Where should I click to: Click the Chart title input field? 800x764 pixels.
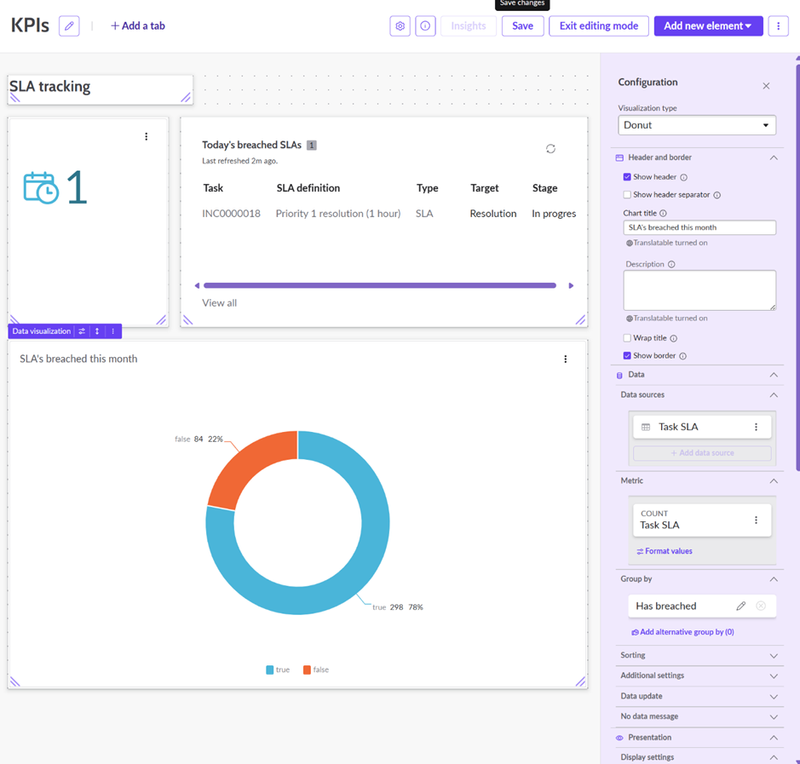click(x=699, y=228)
